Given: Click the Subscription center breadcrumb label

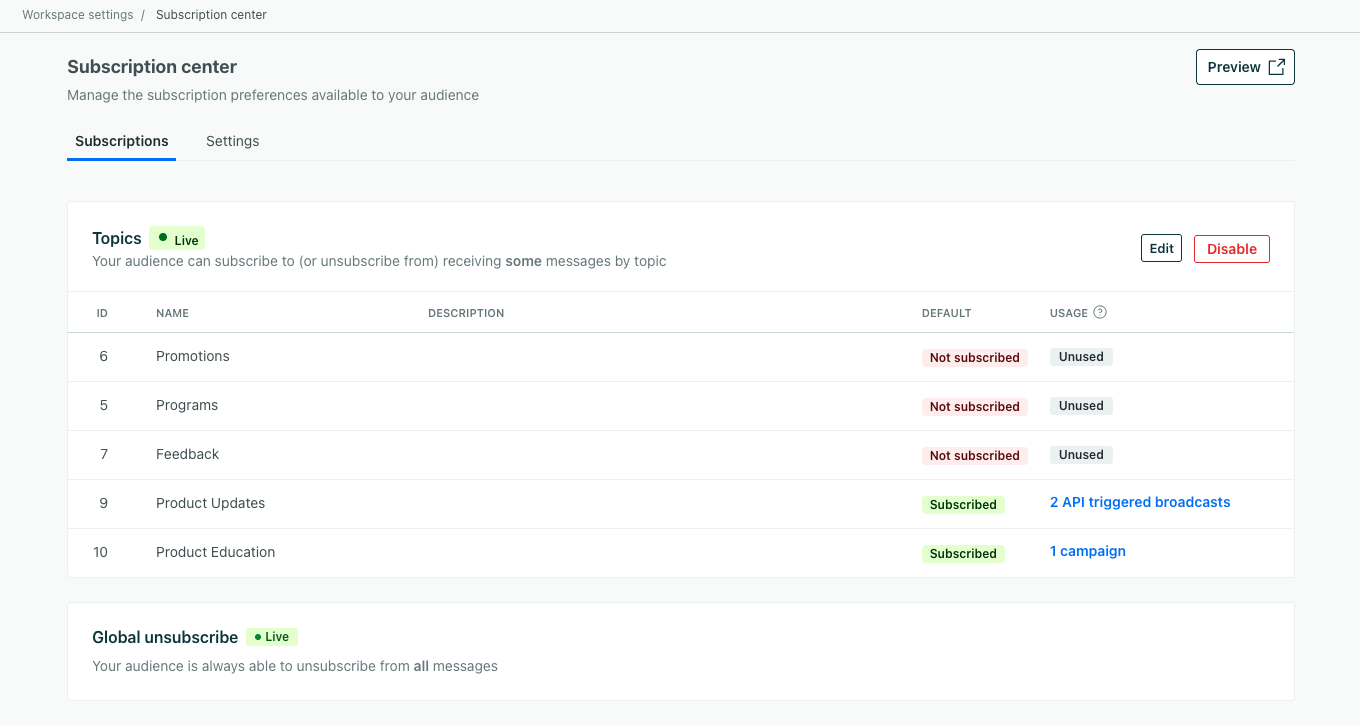Looking at the screenshot, I should (211, 14).
